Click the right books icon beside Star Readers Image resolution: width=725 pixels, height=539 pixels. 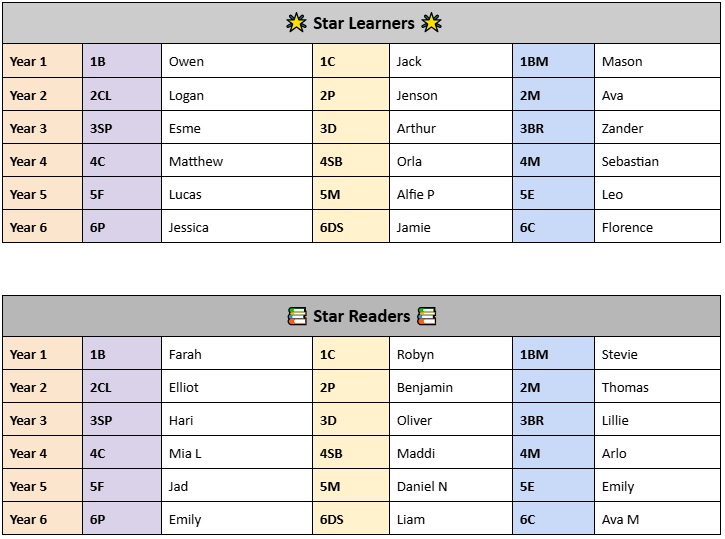(x=426, y=316)
